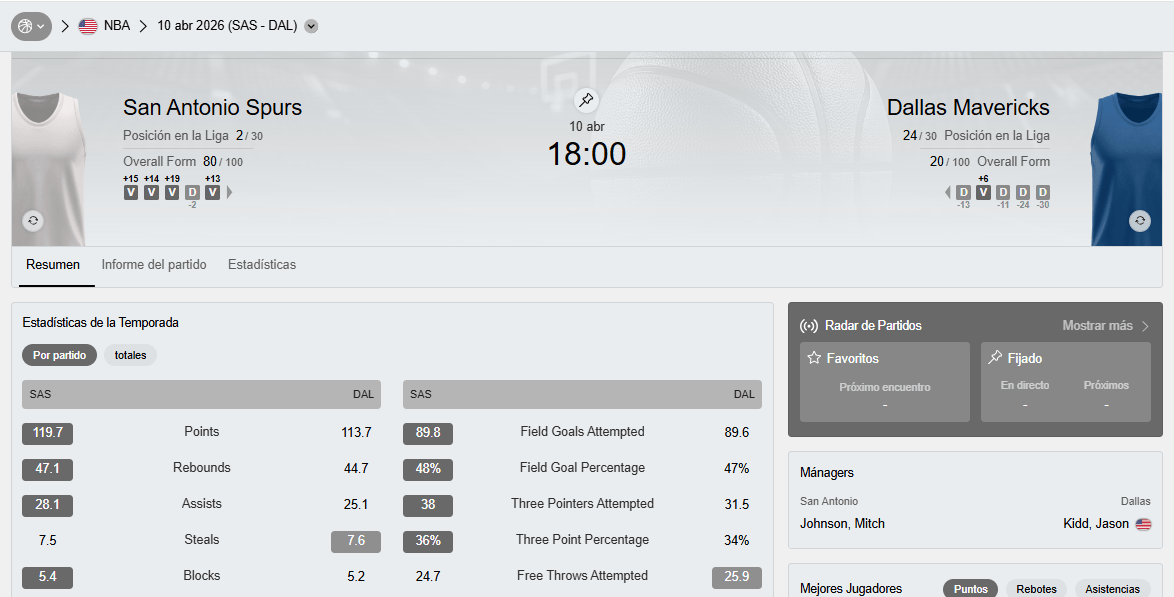The image size is (1174, 597).
Task: Click the radar icon next to Radar de Partidos
Action: click(x=810, y=325)
